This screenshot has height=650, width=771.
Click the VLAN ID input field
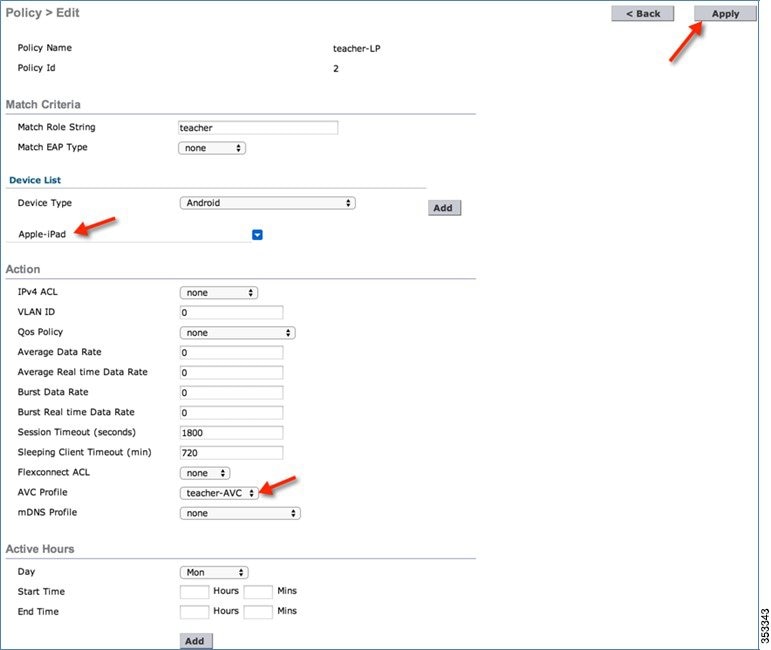tap(232, 312)
